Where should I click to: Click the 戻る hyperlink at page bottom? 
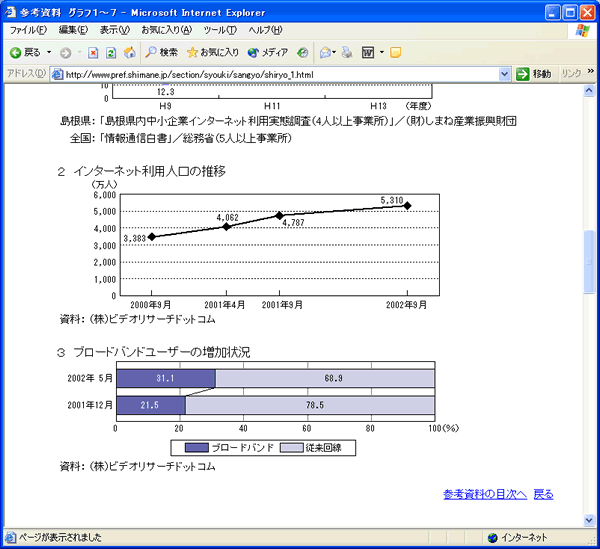543,495
